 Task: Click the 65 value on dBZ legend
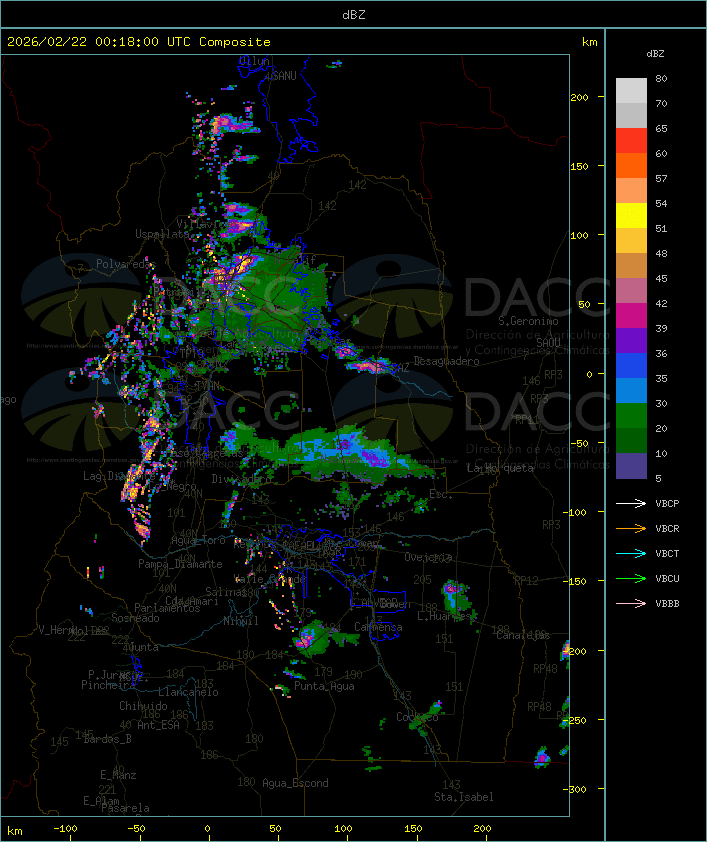[661, 129]
